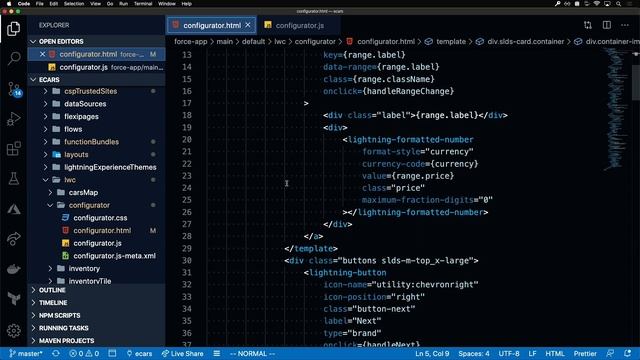Image resolution: width=640 pixels, height=360 pixels.
Task: Change the UTF-8 file encoding
Action: pos(509,353)
